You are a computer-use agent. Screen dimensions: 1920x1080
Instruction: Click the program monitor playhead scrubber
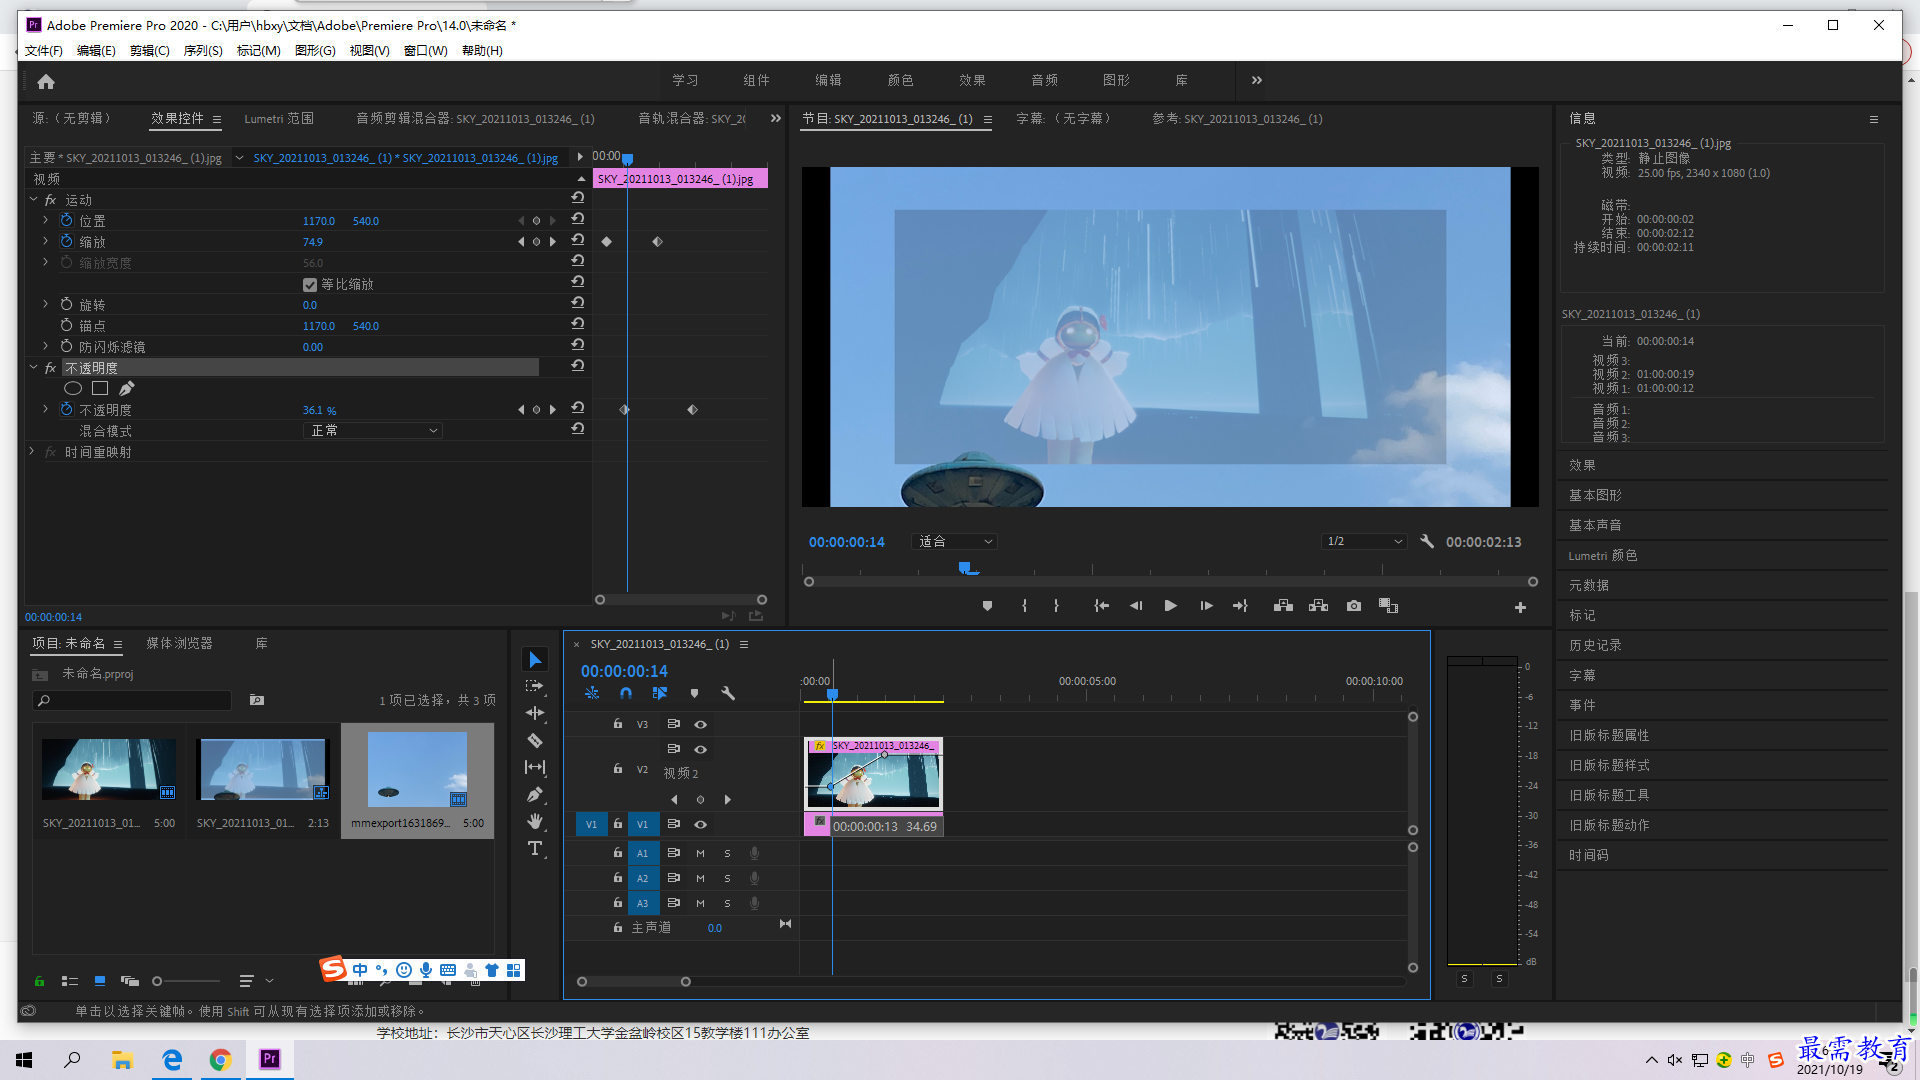(964, 568)
